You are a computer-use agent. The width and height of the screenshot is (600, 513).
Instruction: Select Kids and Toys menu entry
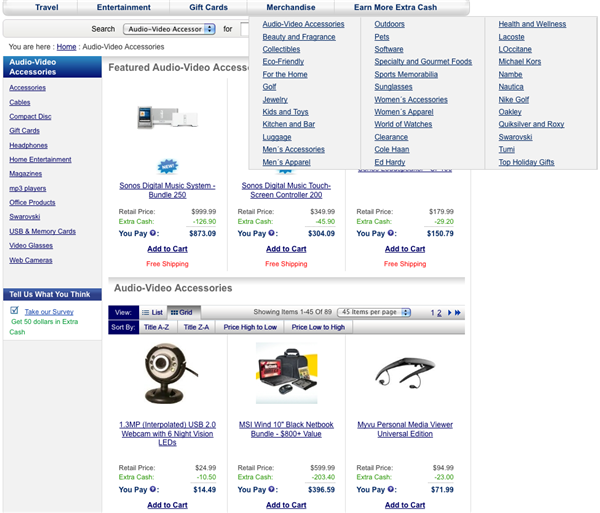point(285,112)
